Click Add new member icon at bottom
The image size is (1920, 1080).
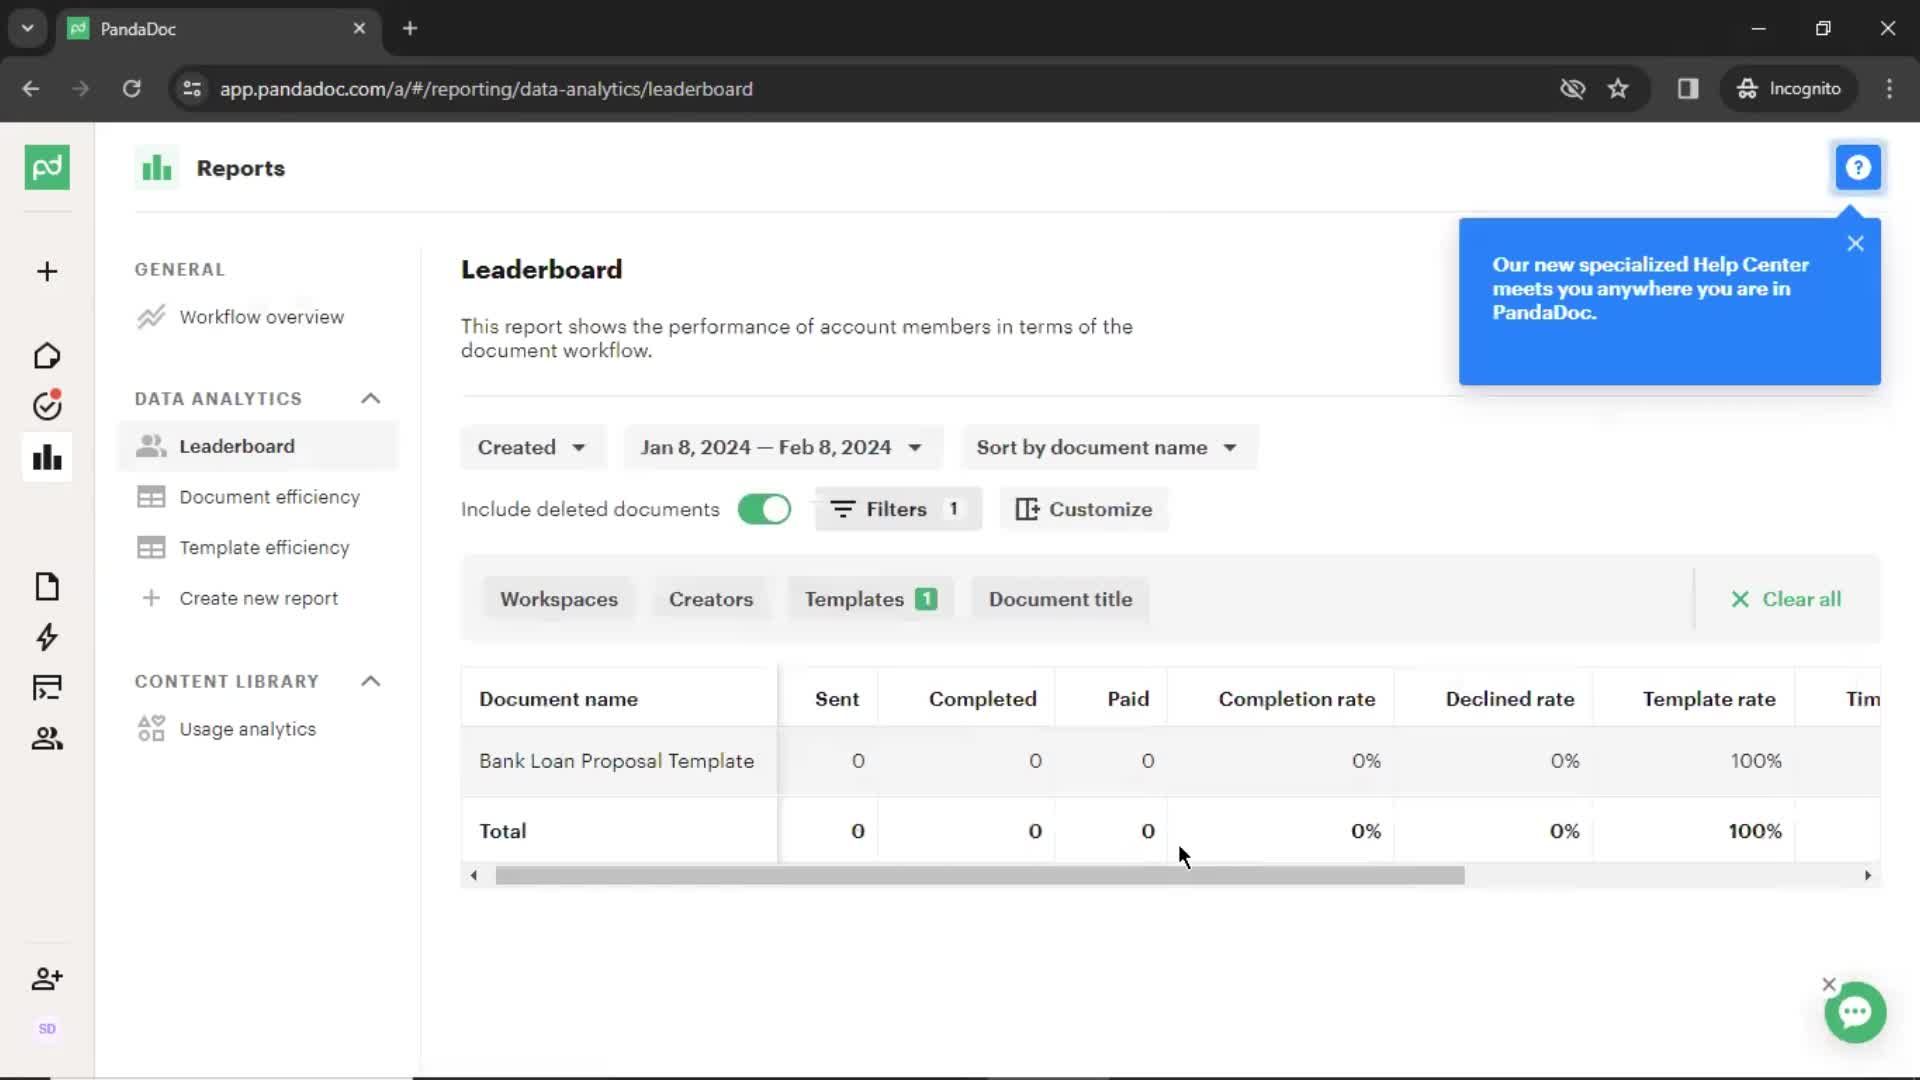pyautogui.click(x=46, y=978)
